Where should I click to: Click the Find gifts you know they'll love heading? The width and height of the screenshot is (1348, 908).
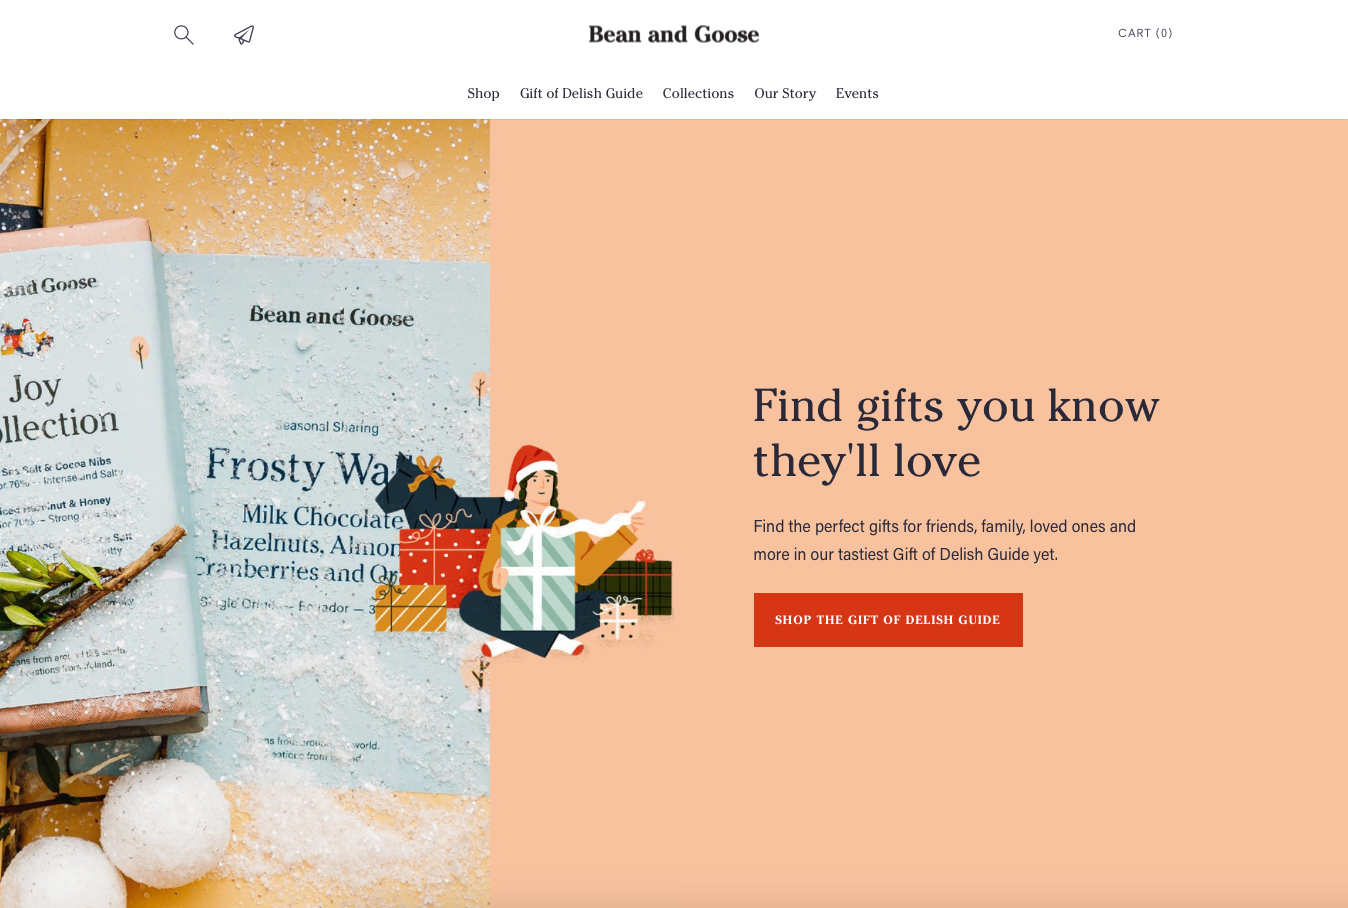point(956,433)
